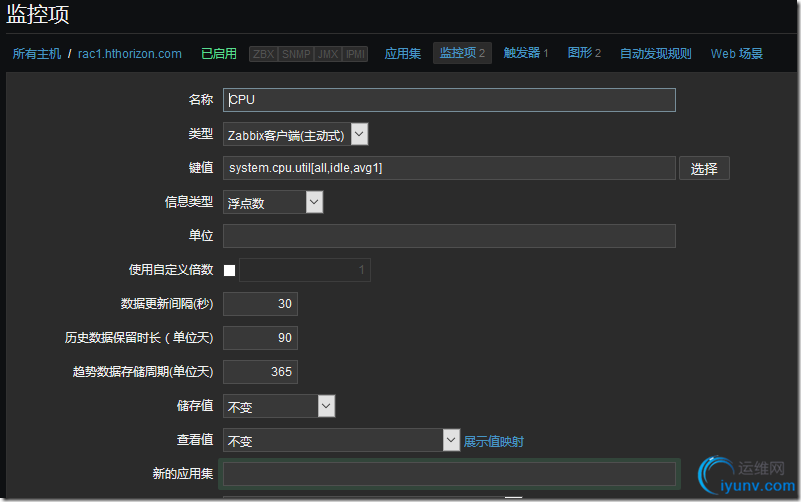The image size is (801, 502).
Task: Click the JMX availability indicator
Action: pos(328,54)
